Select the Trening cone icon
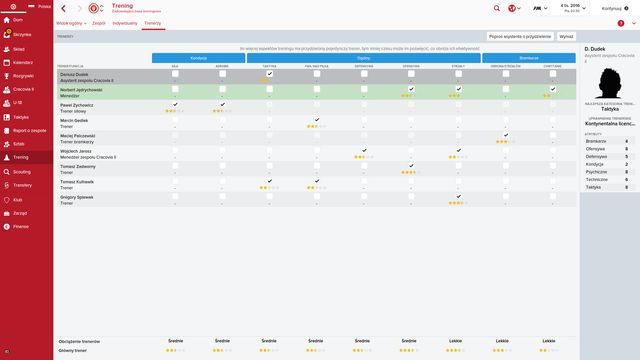Viewport: 640px width, 360px height. (7, 157)
